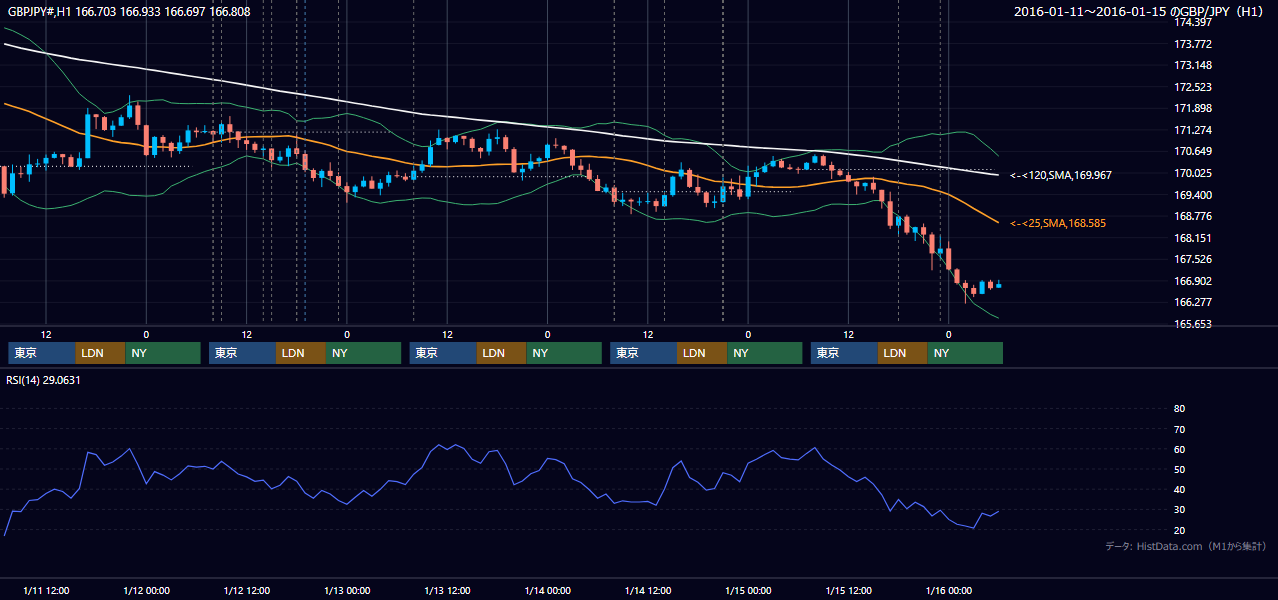This screenshot has width=1278, height=600.
Task: Click RSI axis level 70
Action: coord(1179,429)
